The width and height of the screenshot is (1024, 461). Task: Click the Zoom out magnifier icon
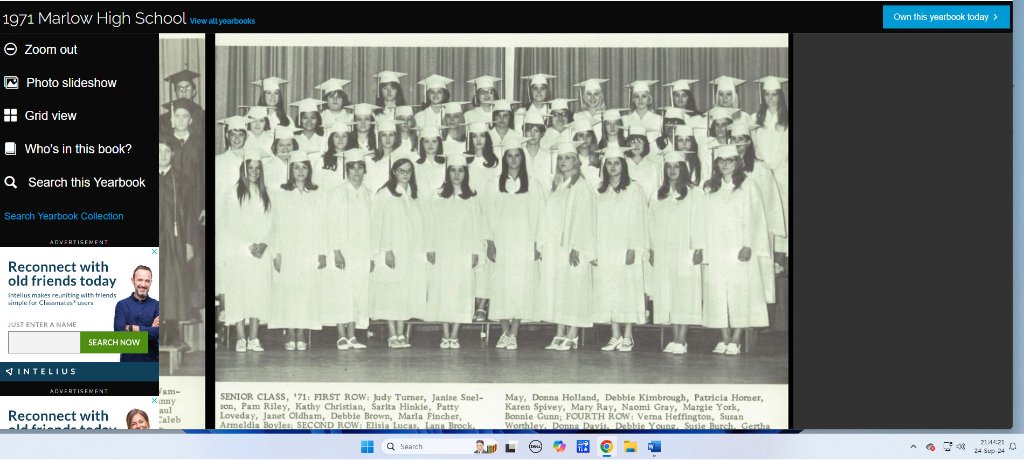(x=11, y=49)
